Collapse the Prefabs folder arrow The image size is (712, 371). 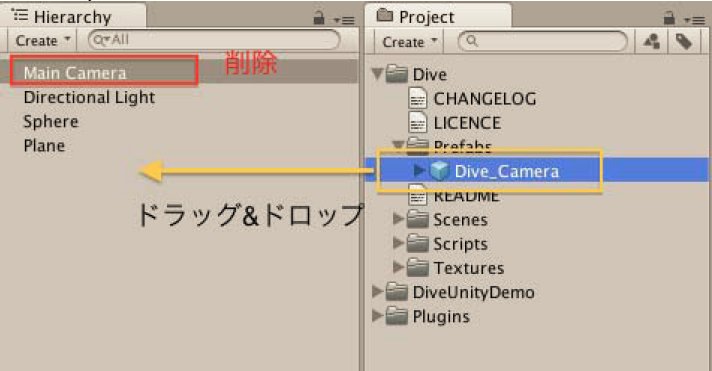tap(398, 144)
